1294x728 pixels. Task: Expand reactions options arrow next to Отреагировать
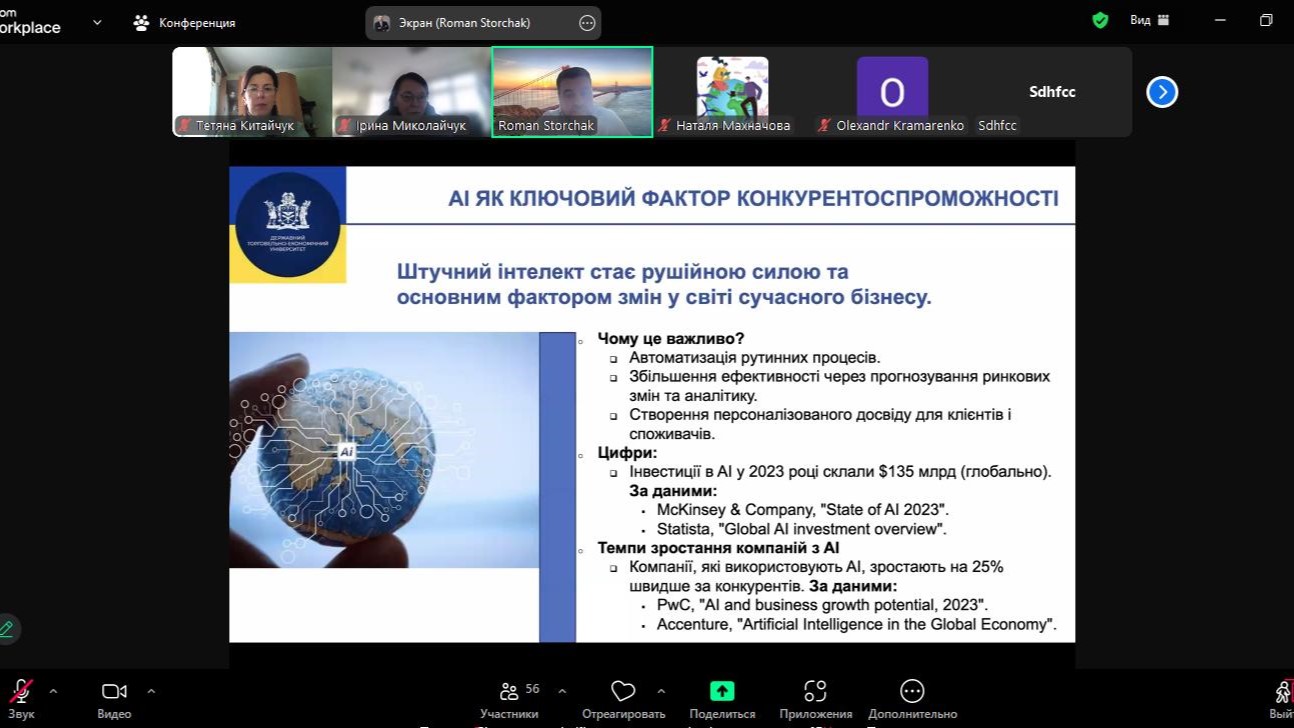[661, 691]
